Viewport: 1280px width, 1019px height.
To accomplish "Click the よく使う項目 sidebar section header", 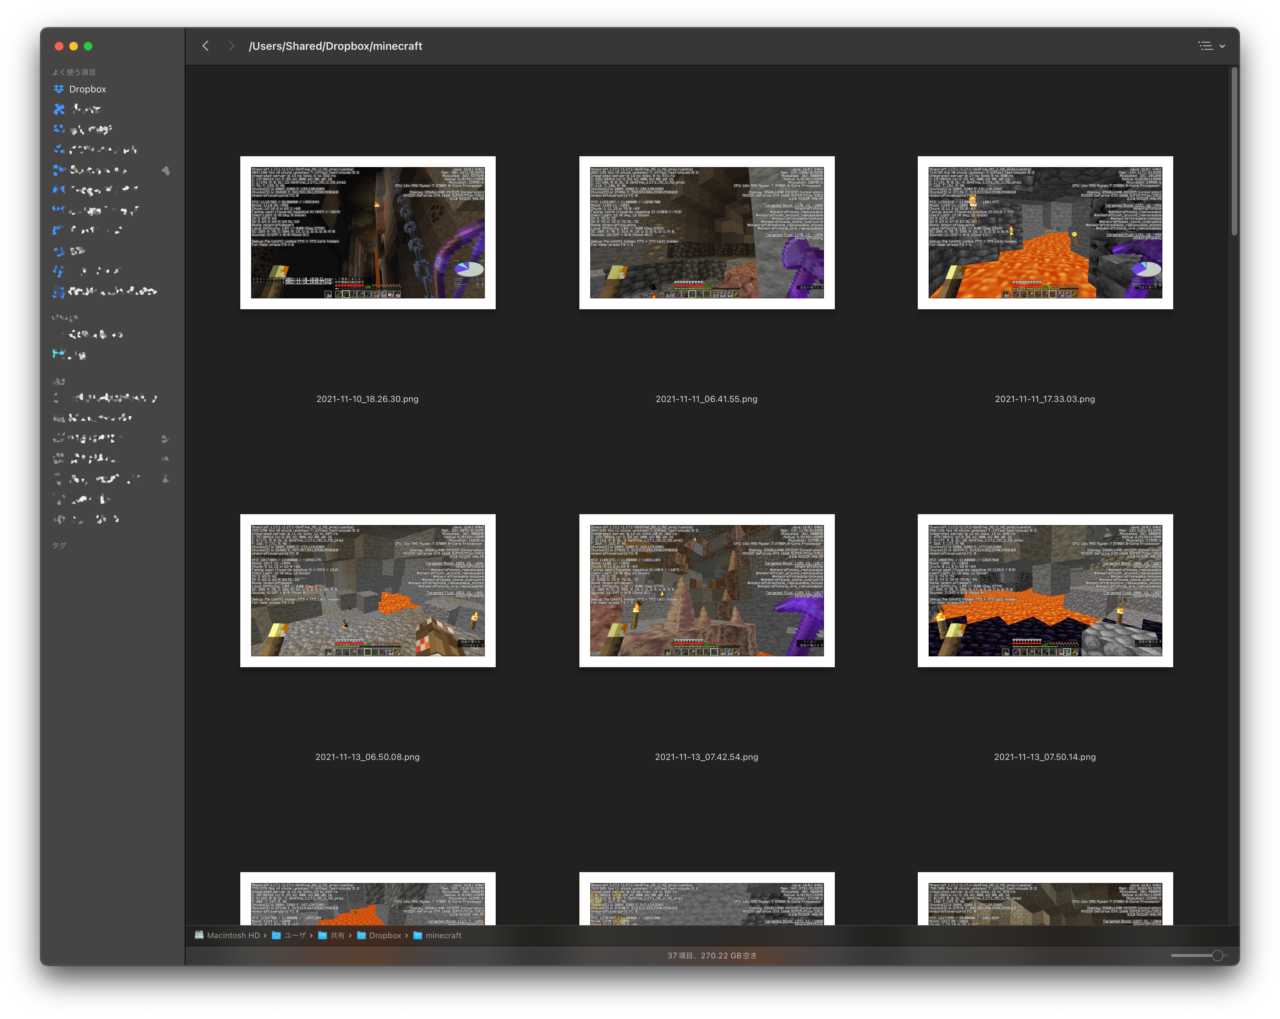I will [74, 73].
